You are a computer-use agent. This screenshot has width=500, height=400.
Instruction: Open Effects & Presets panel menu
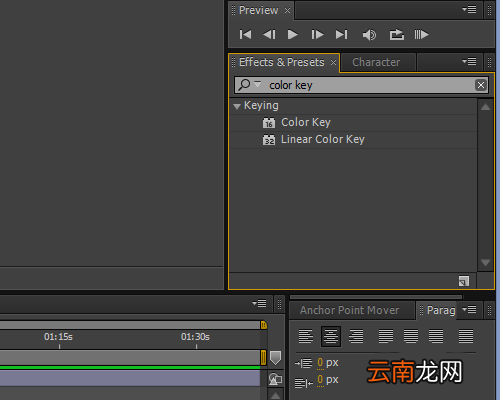tap(469, 62)
